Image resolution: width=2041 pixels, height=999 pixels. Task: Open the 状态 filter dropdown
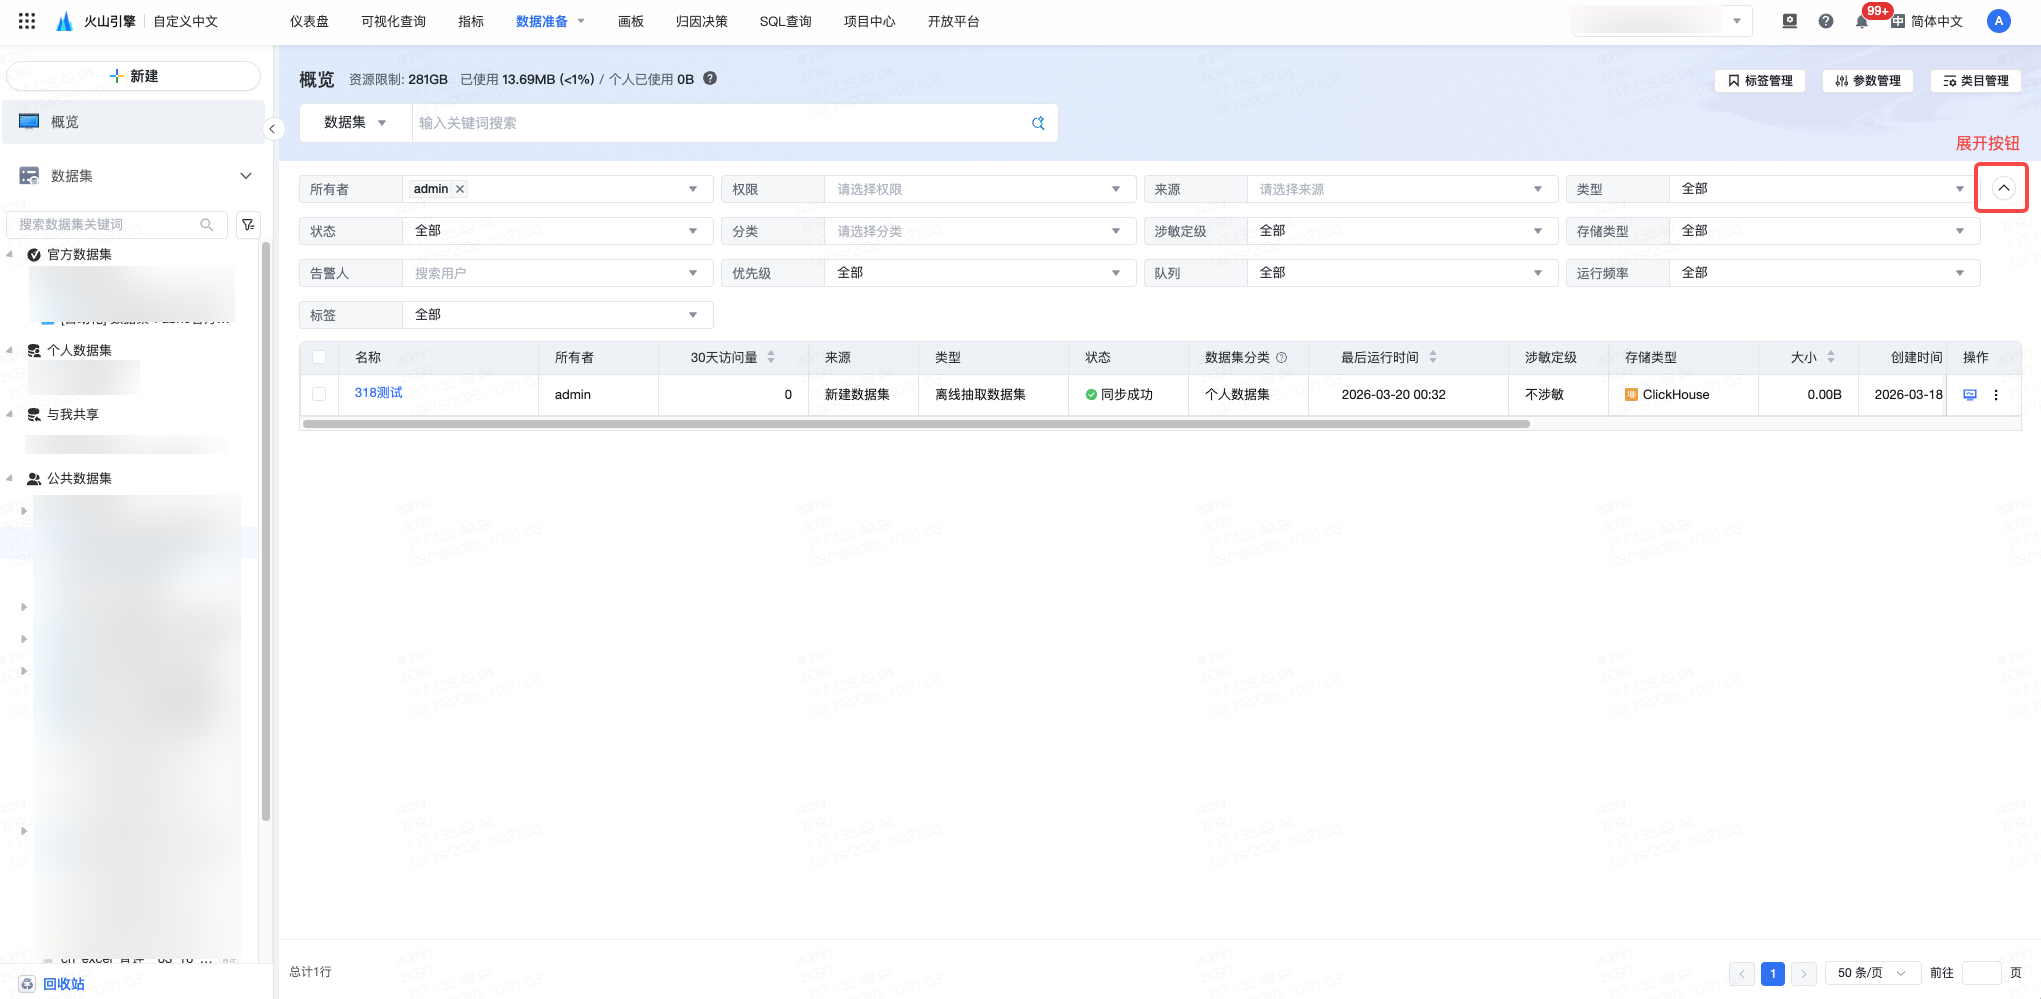pos(557,231)
